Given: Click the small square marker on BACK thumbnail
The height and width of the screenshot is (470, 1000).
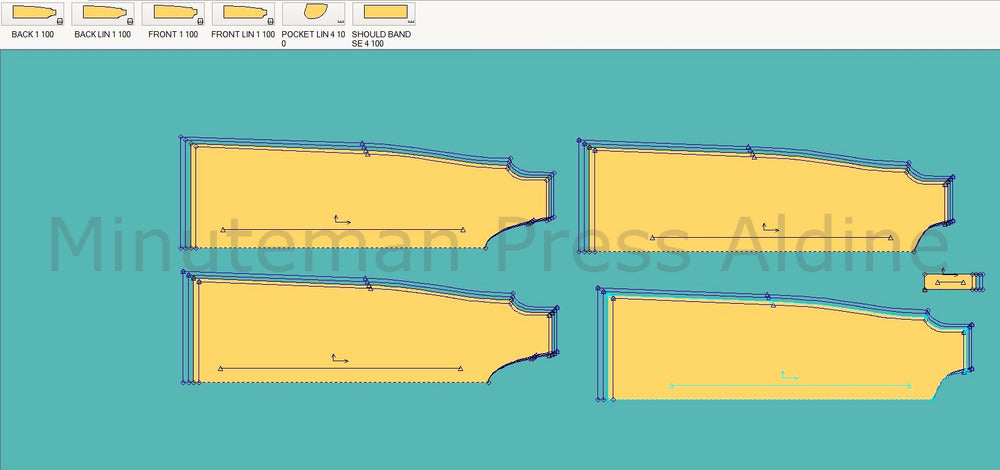Looking at the screenshot, I should pos(60,21).
